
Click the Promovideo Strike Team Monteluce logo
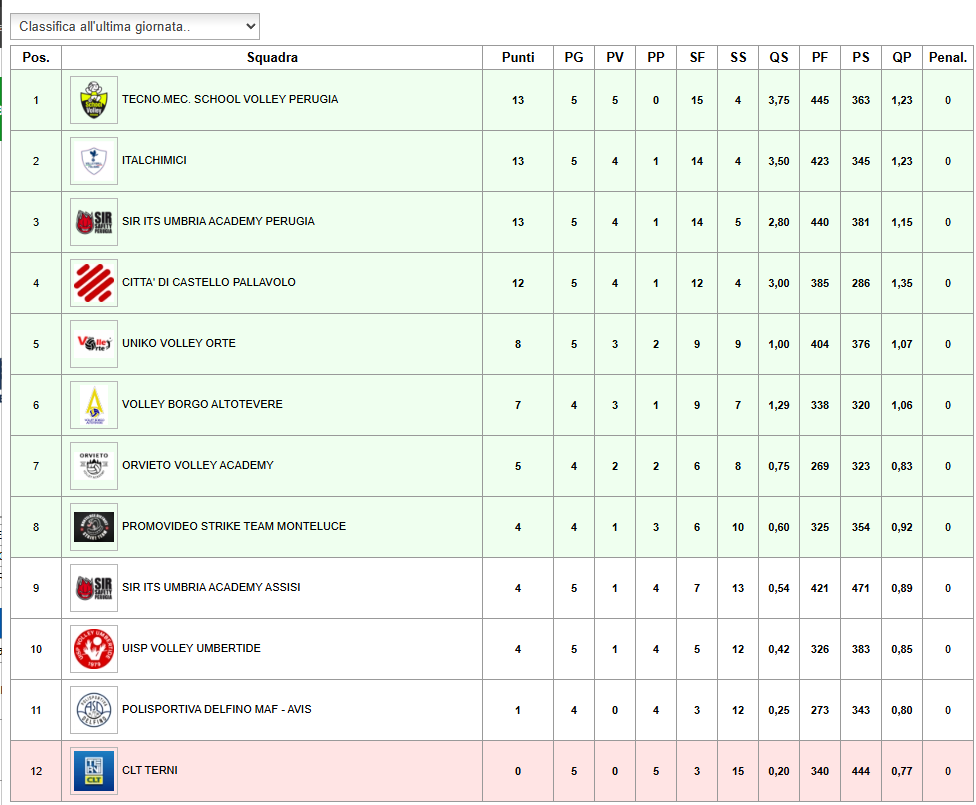click(x=94, y=527)
